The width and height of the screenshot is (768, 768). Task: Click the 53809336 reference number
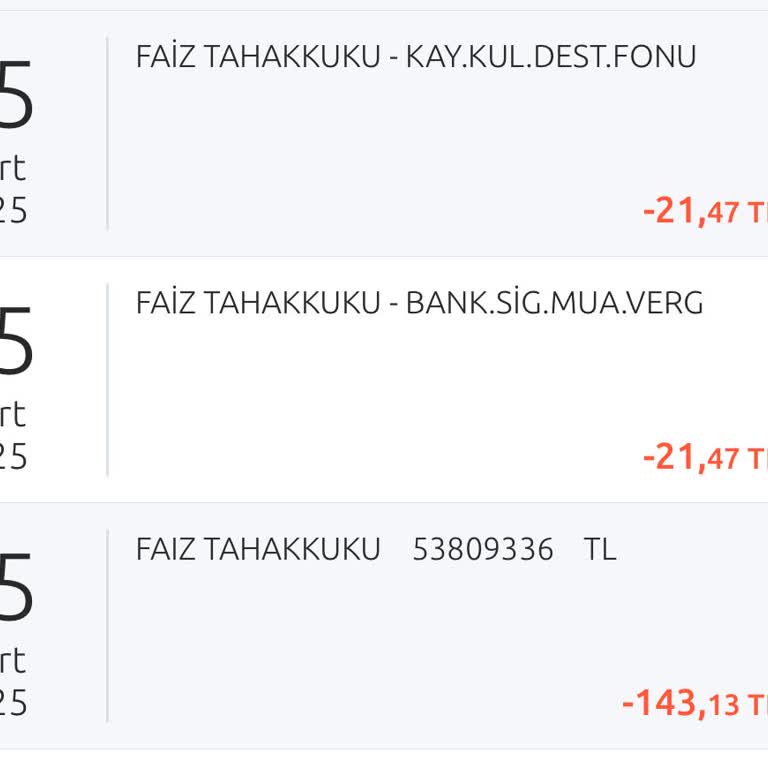pyautogui.click(x=482, y=549)
